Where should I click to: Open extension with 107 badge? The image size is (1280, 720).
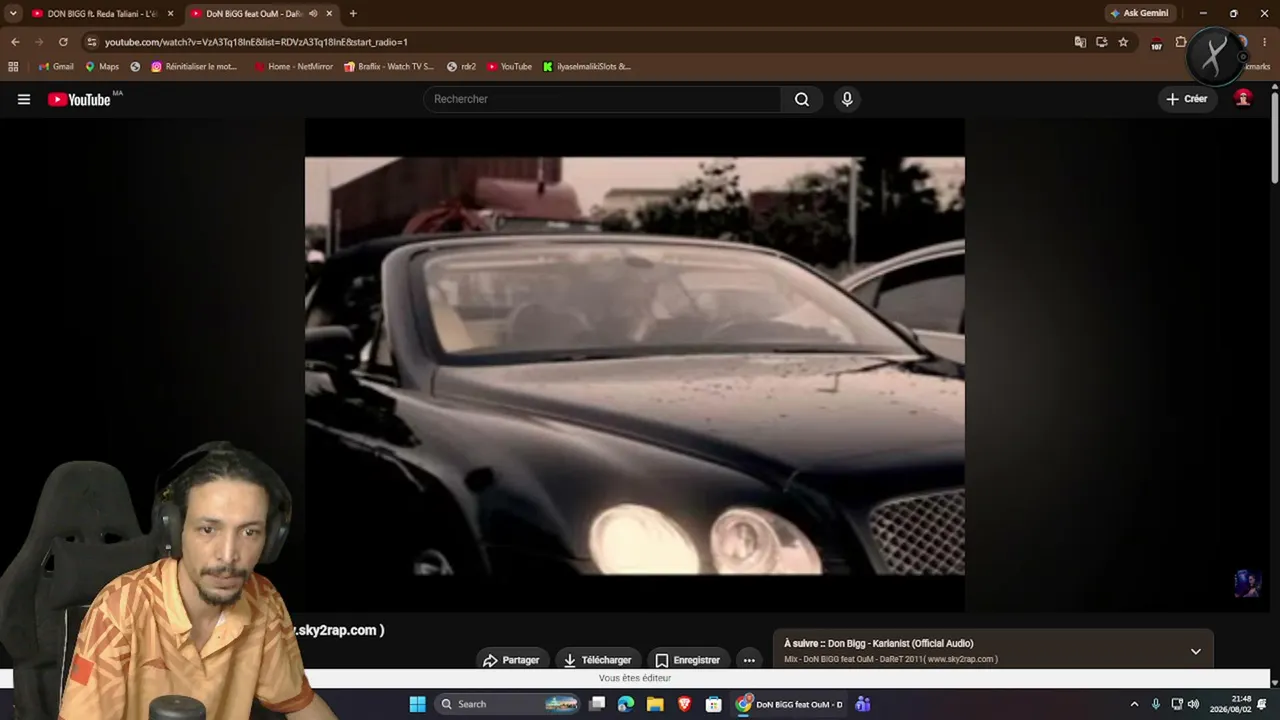pyautogui.click(x=1157, y=43)
